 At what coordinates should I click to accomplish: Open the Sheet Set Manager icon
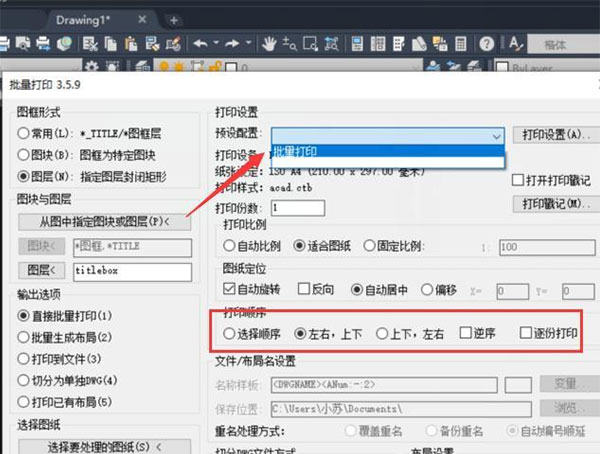(419, 44)
